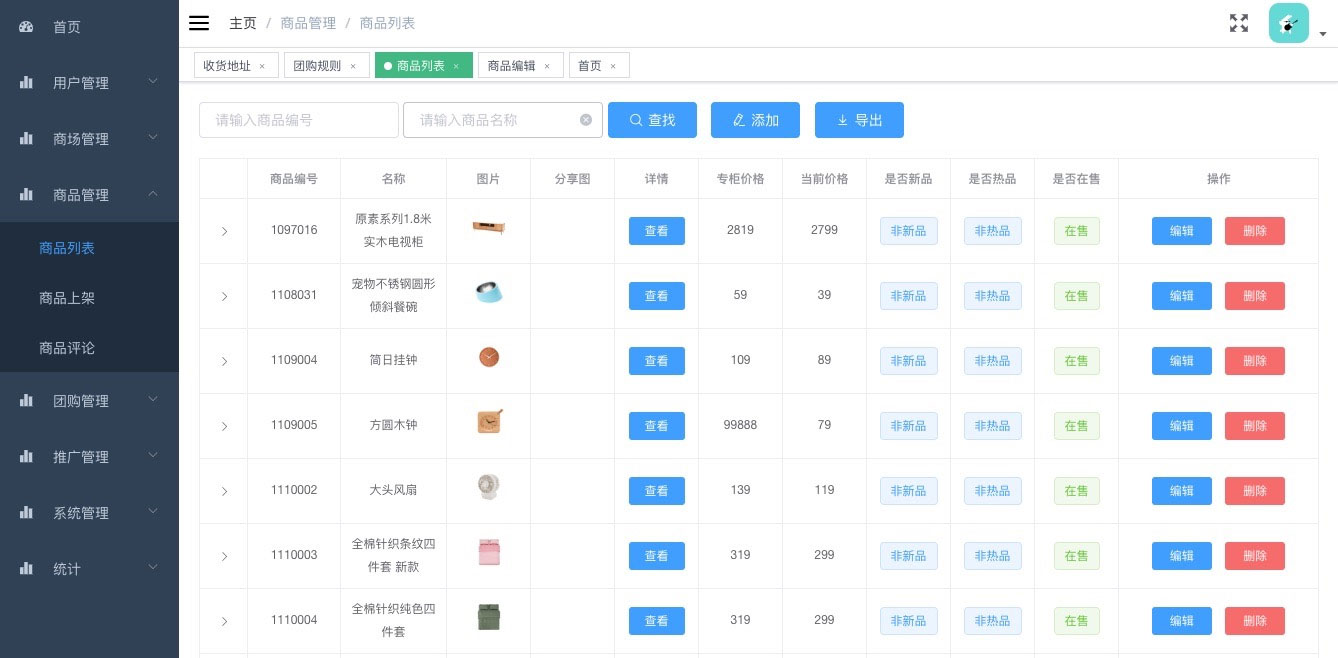Viewport: 1338px width, 658px height.
Task: Open 商品上架 in the sidebar
Action: coord(67,298)
